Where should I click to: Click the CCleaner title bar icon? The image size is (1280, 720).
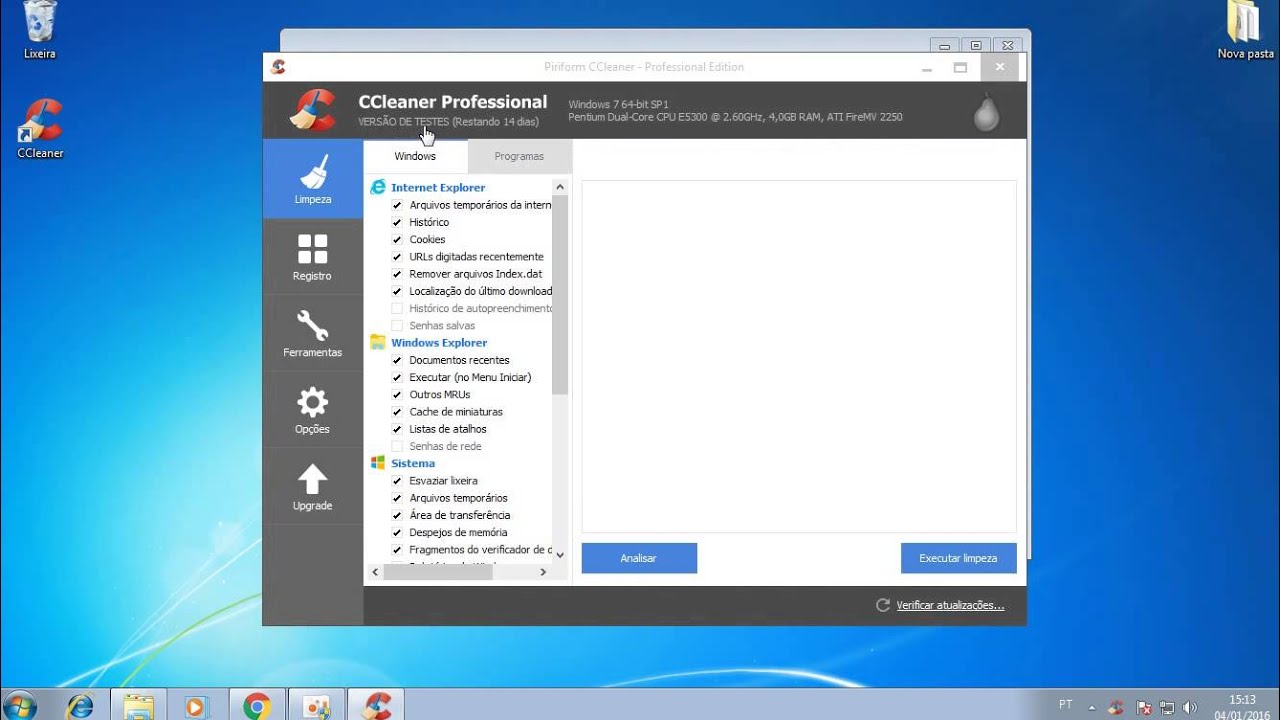278,67
